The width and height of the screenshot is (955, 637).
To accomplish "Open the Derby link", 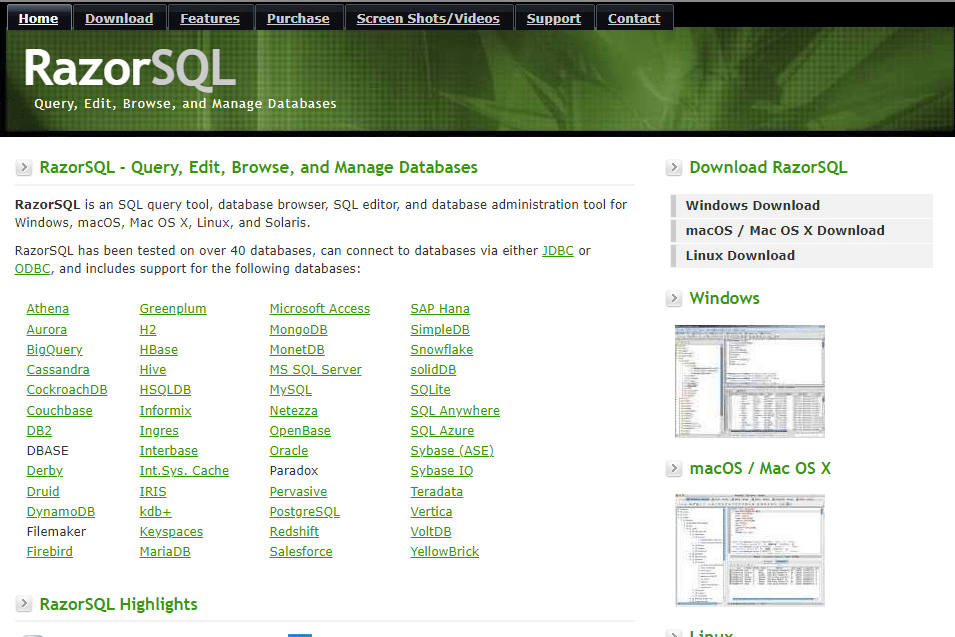I will pos(44,471).
